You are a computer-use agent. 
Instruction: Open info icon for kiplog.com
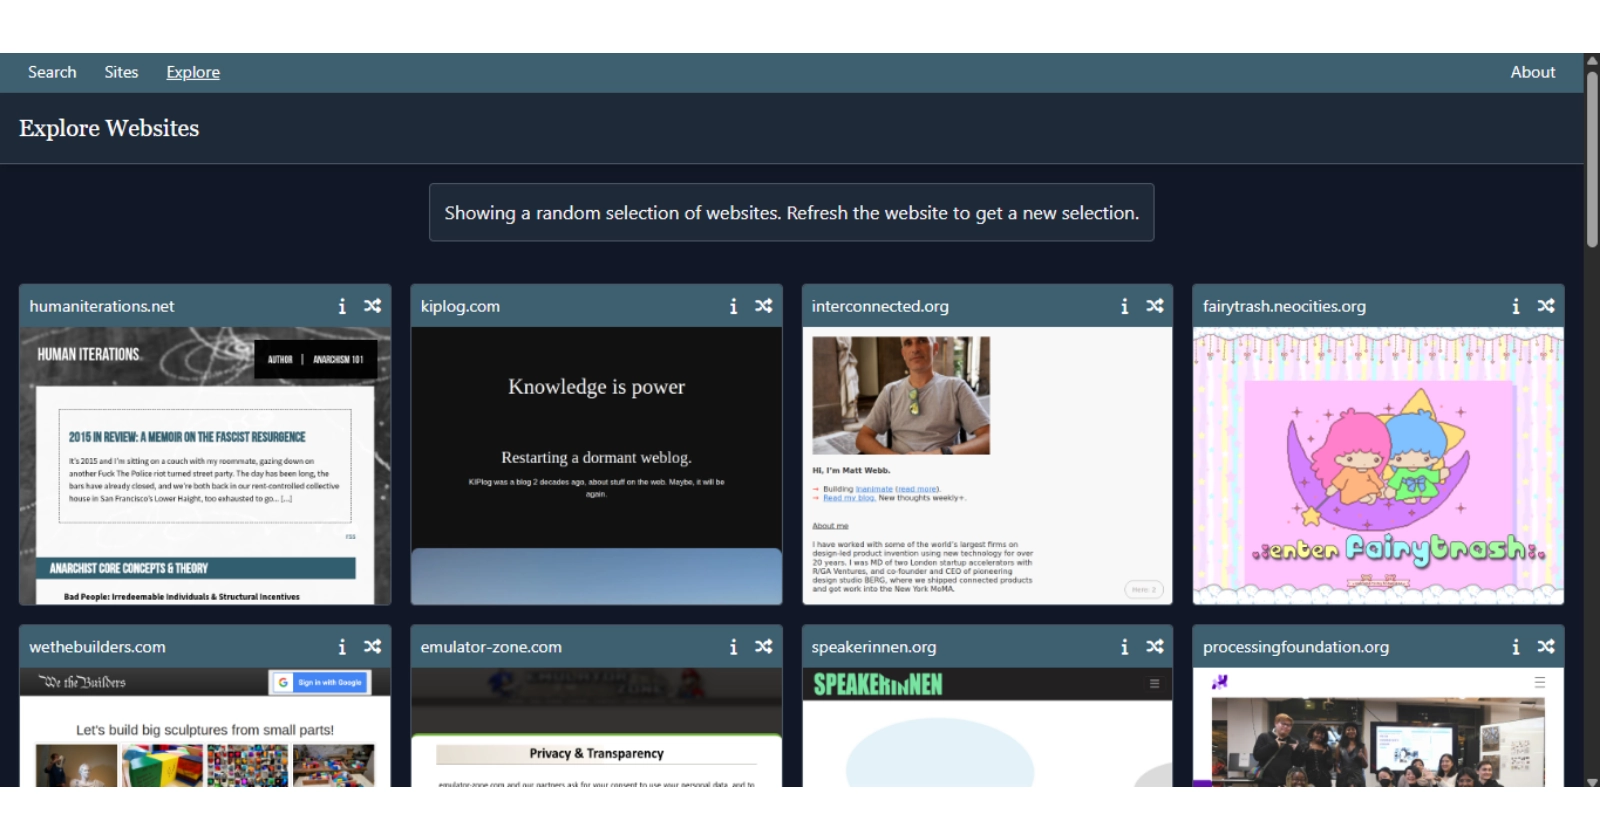(x=733, y=306)
